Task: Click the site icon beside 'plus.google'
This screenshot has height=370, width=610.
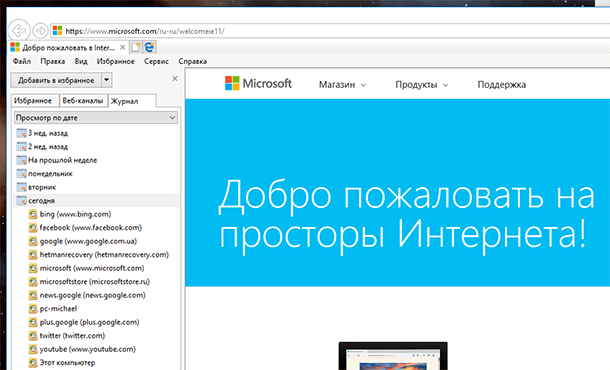Action: coord(33,322)
